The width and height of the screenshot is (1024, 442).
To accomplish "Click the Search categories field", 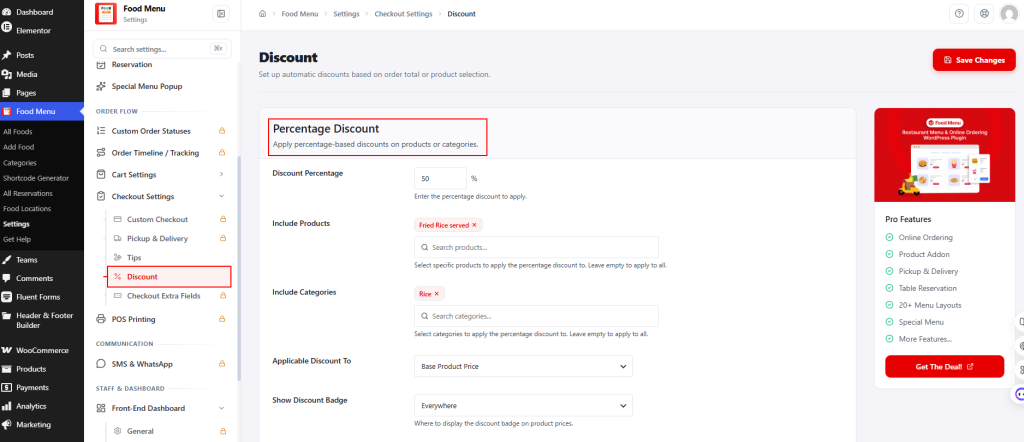I will (x=536, y=316).
